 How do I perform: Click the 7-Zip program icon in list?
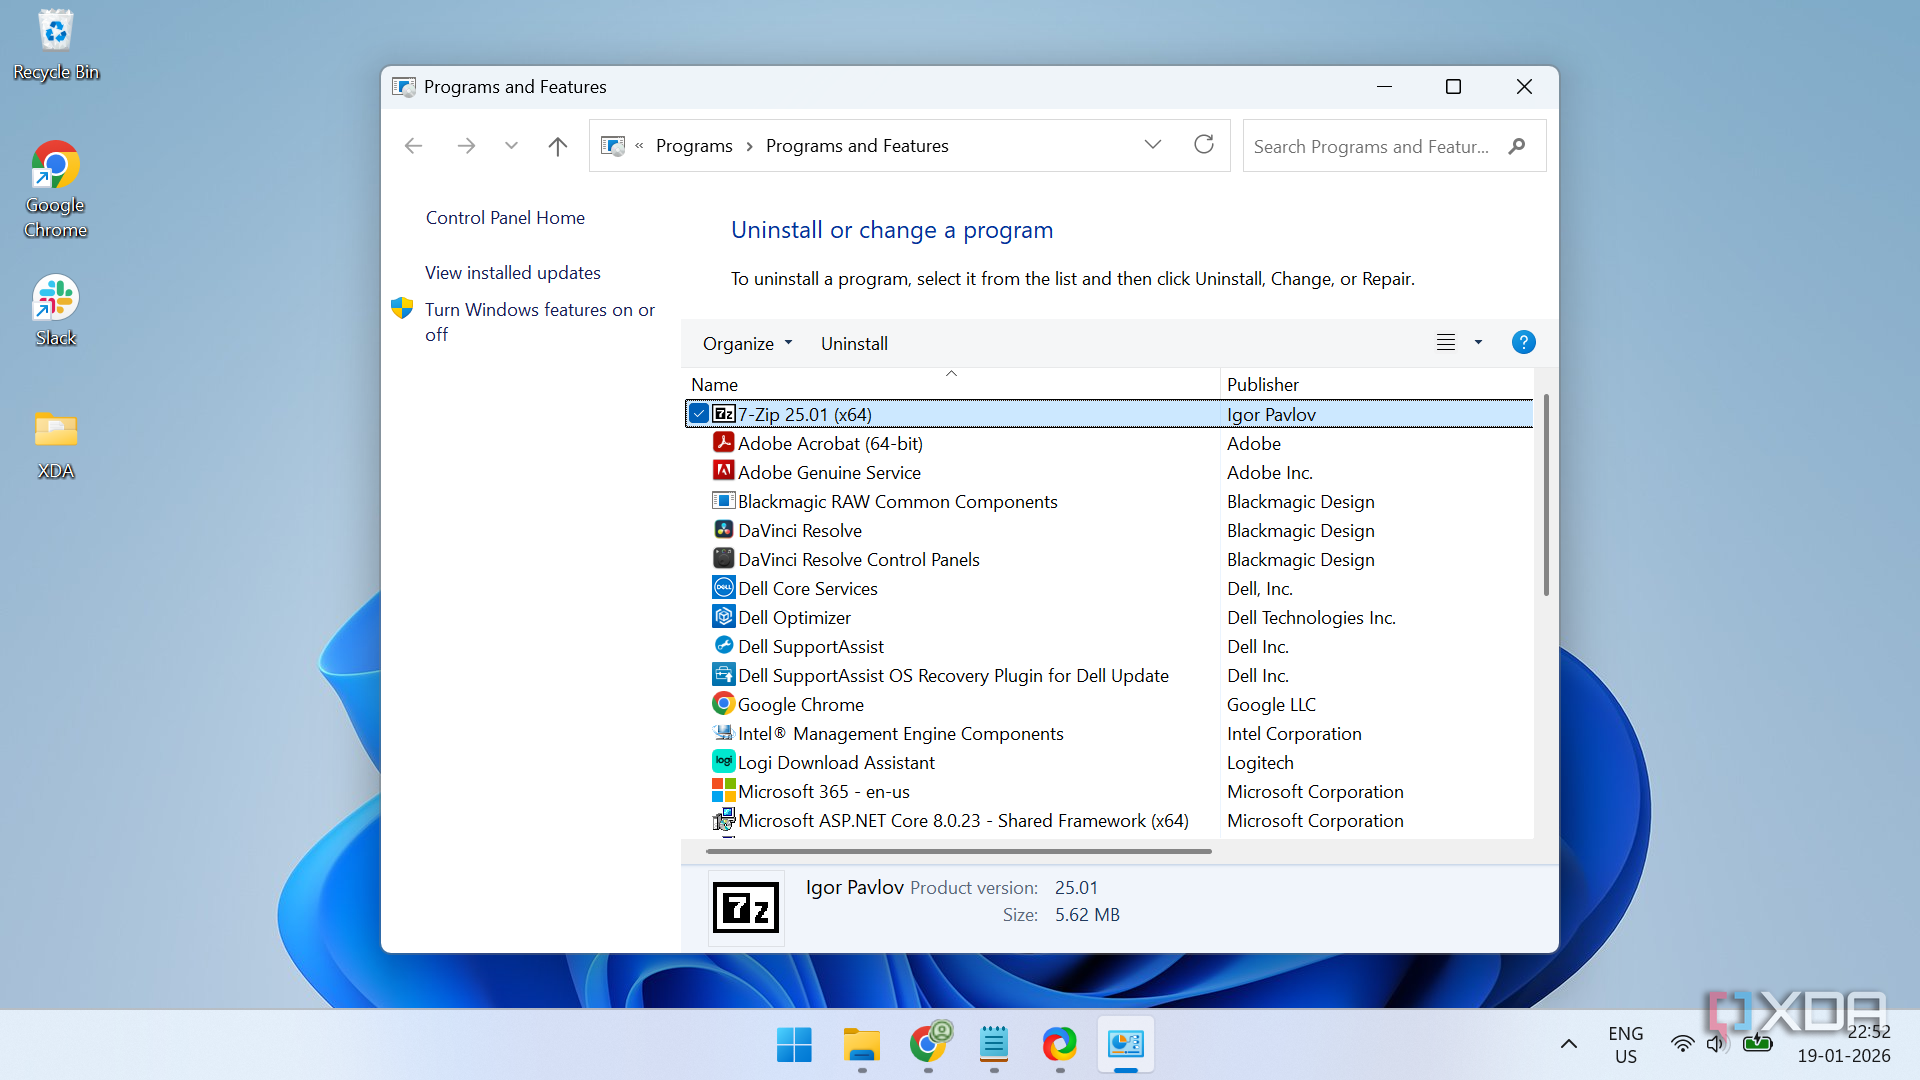(x=724, y=414)
